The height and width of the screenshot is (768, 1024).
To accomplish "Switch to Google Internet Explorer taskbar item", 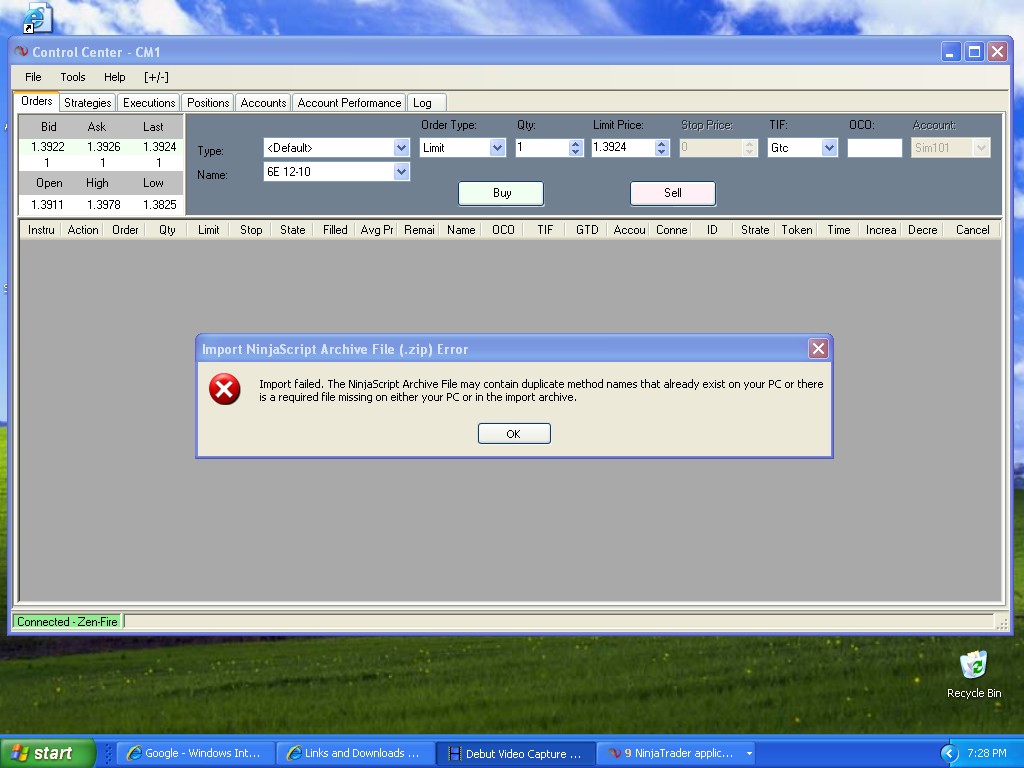I will tap(194, 753).
